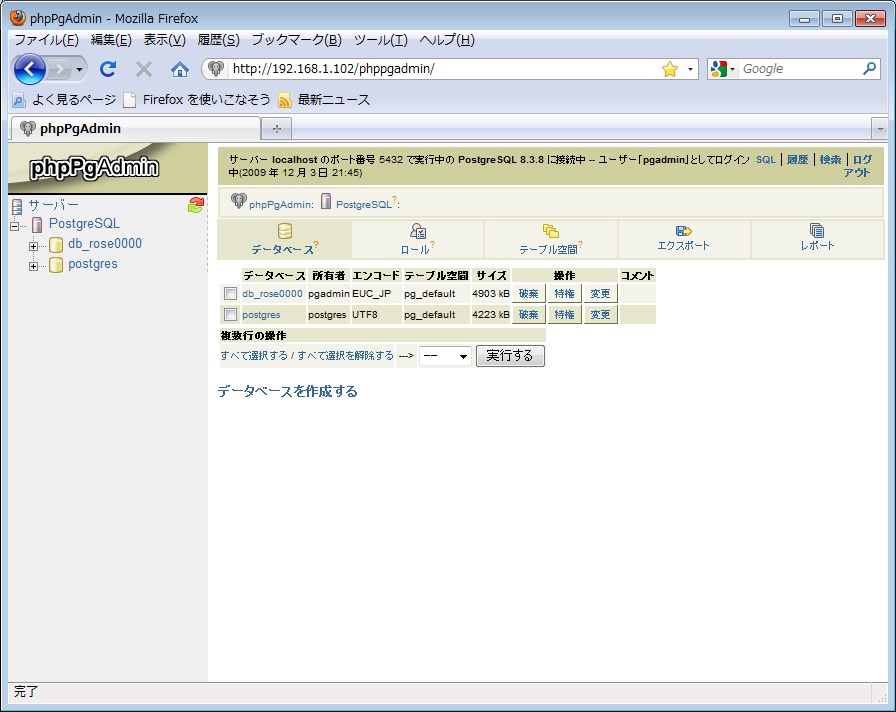Click the PostgreSQL server icon in tree
The width and height of the screenshot is (896, 712).
coord(37,225)
